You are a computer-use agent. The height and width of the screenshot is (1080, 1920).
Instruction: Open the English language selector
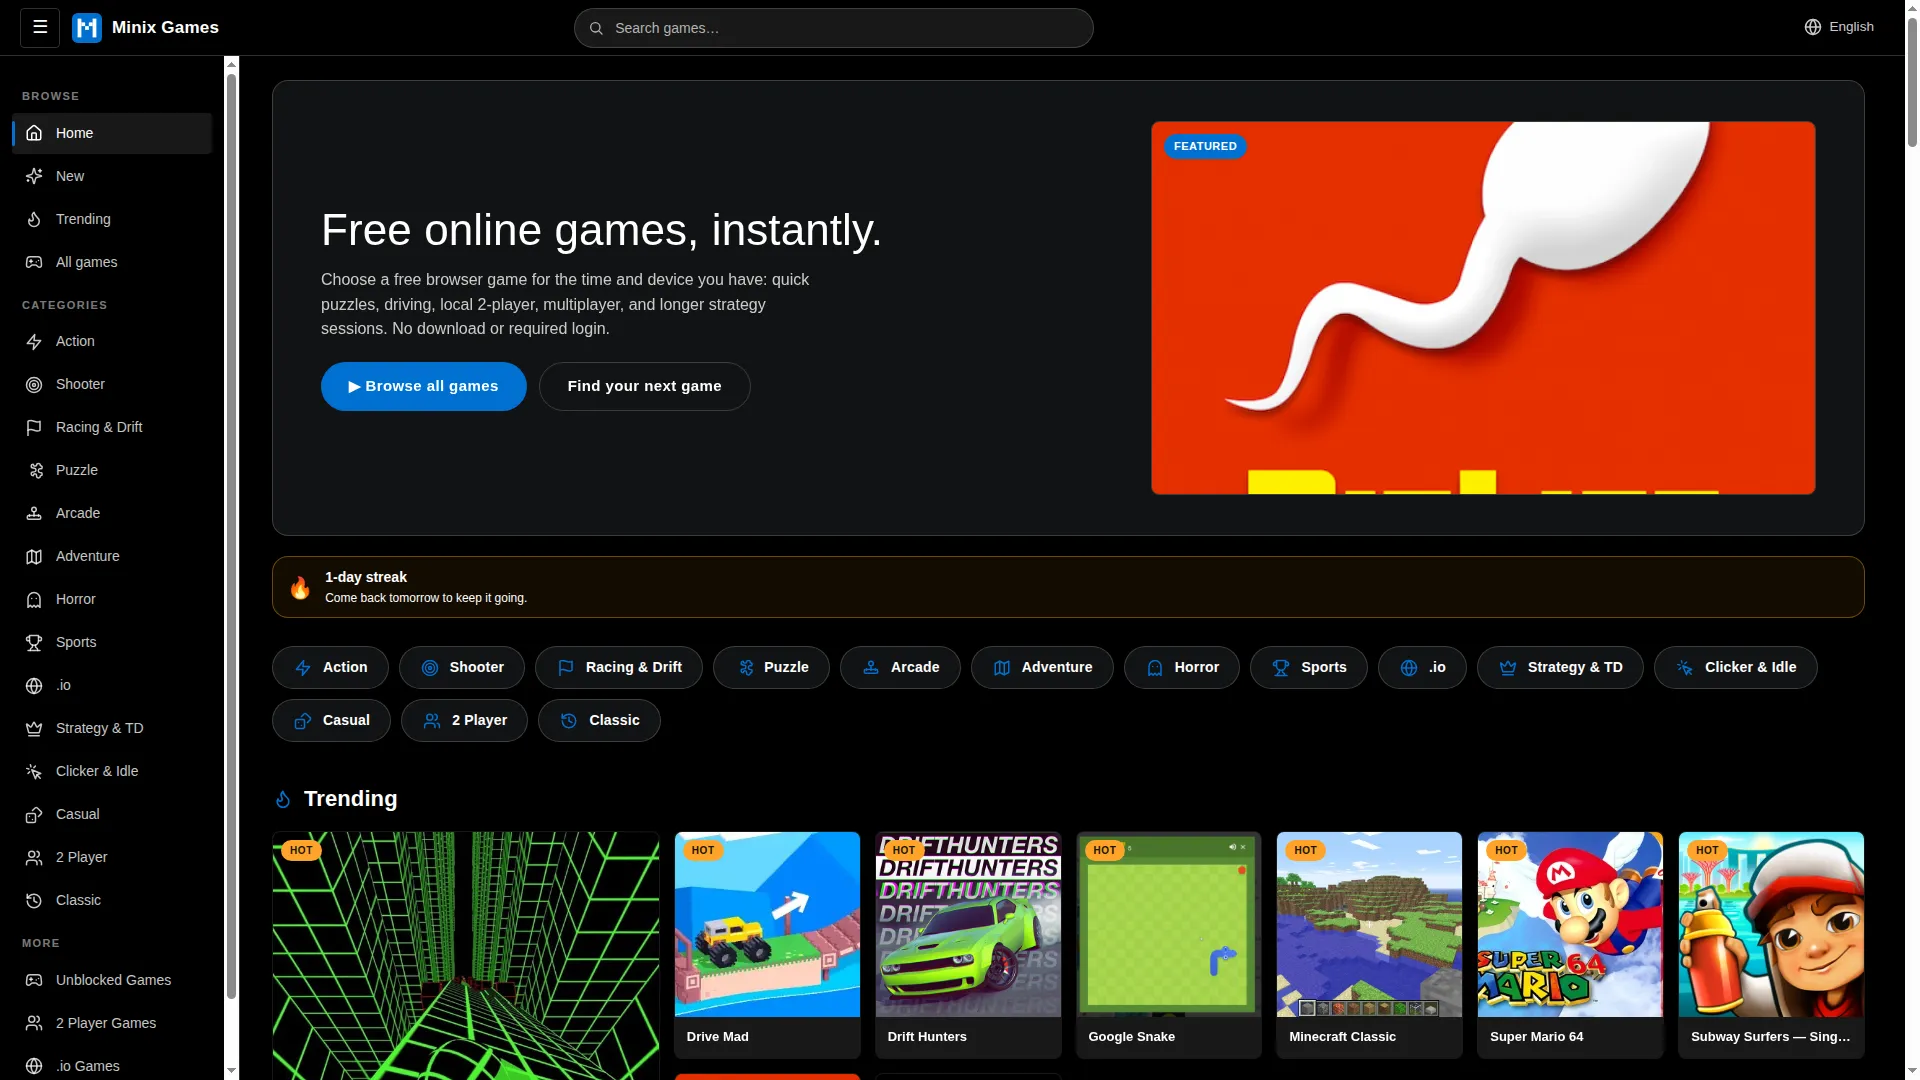pyautogui.click(x=1839, y=27)
